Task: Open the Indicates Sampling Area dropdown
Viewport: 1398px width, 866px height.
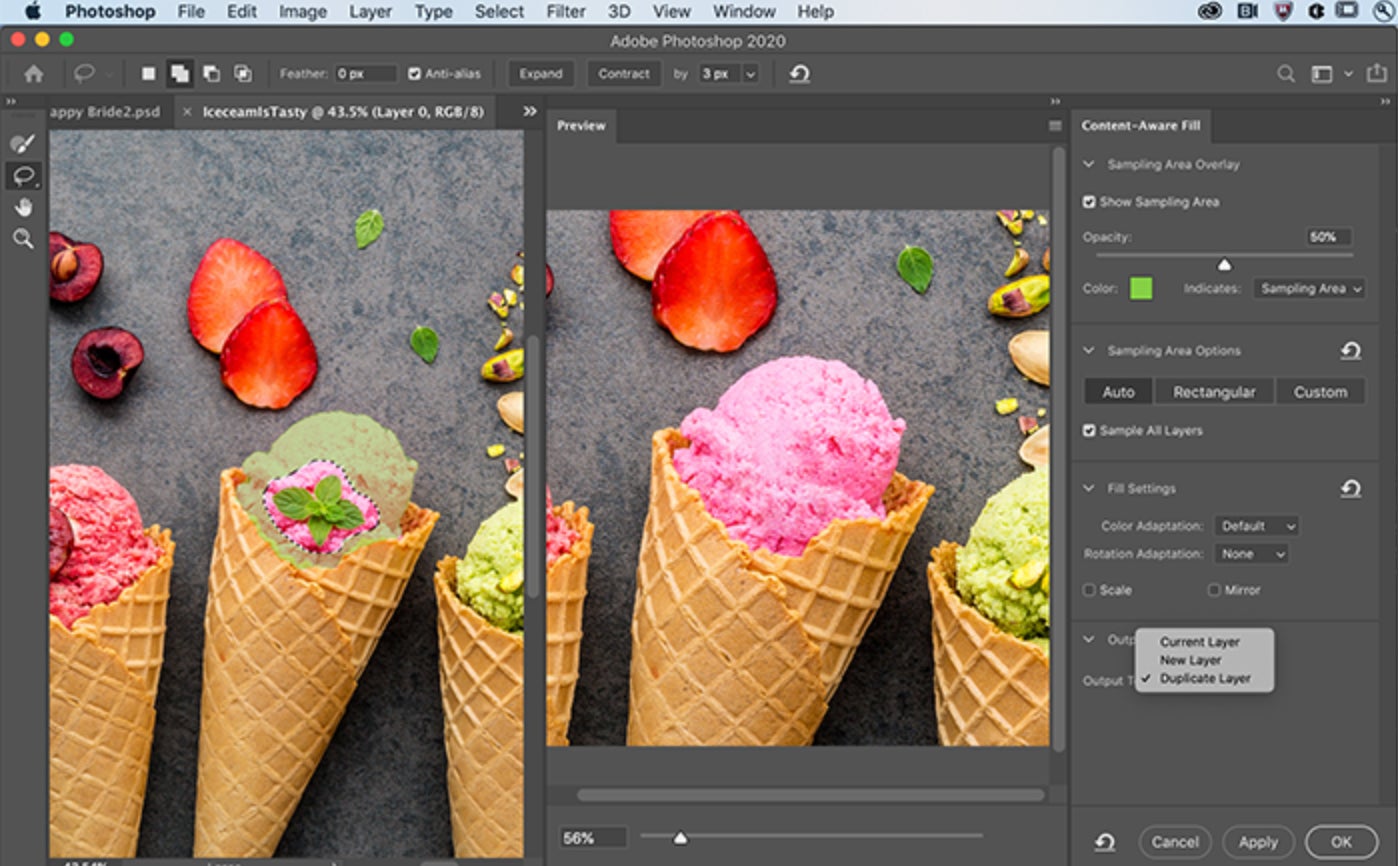Action: (1309, 289)
